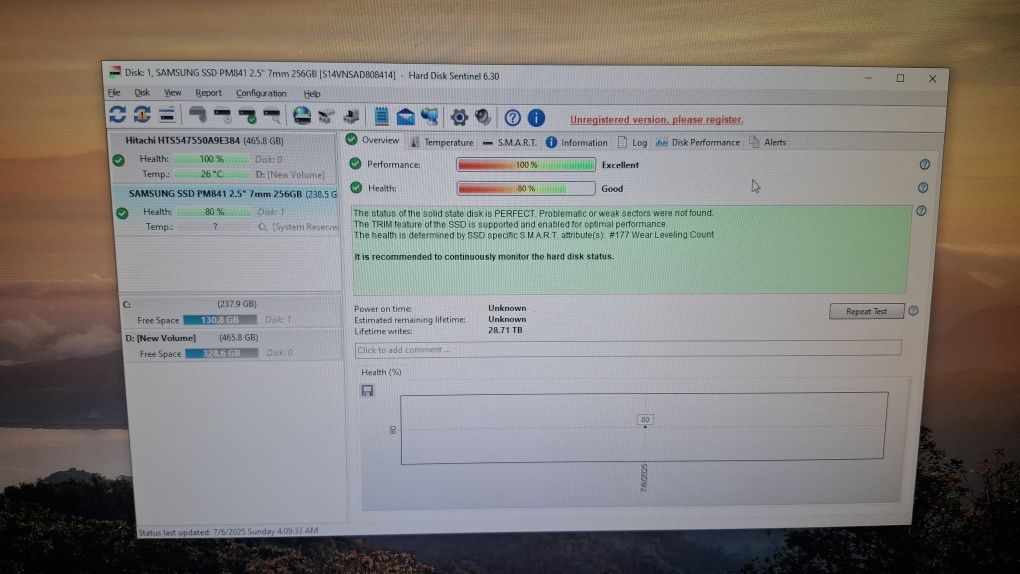Screen dimensions: 1020x574
Task: Click C: free space 130.8 GB bar
Action: [220, 320]
